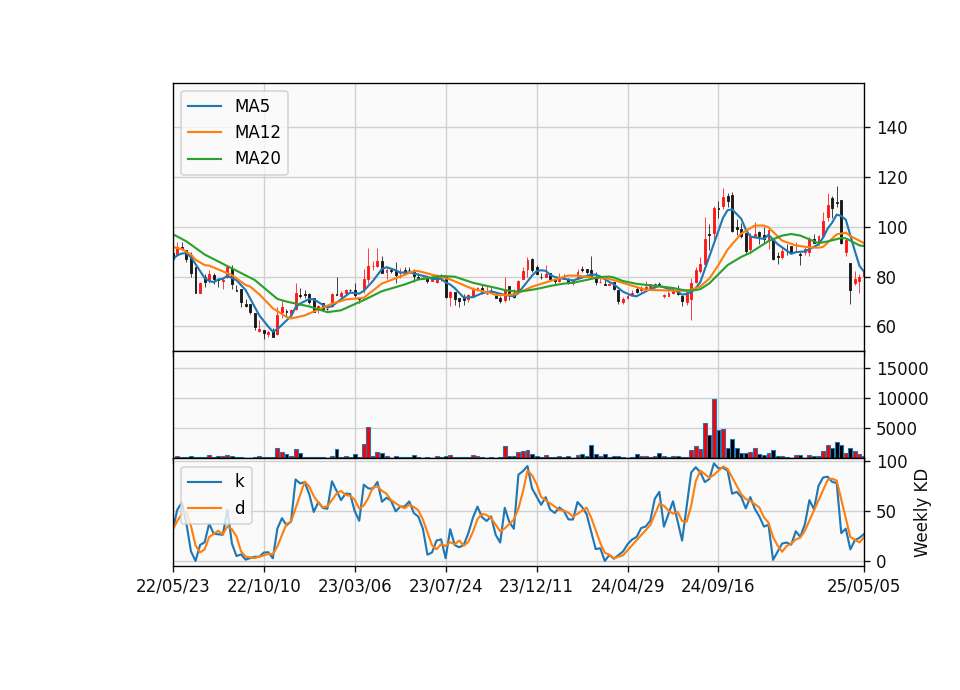The width and height of the screenshot is (960, 690).
Task: Click the 23/12/11 date tick label
Action: click(536, 586)
